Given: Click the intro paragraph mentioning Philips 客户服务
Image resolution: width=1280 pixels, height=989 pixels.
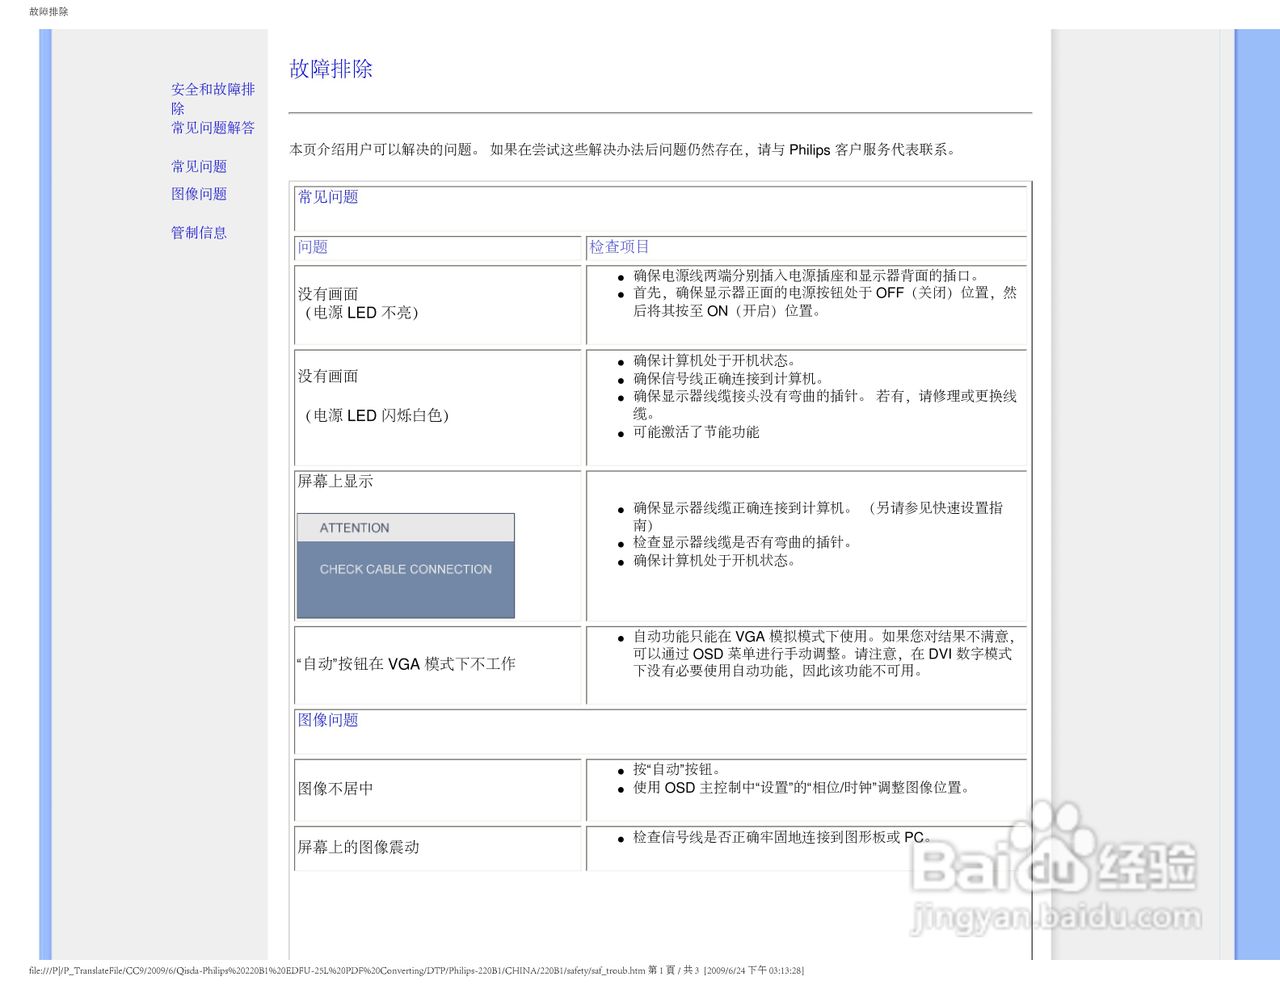Looking at the screenshot, I should coord(625,150).
